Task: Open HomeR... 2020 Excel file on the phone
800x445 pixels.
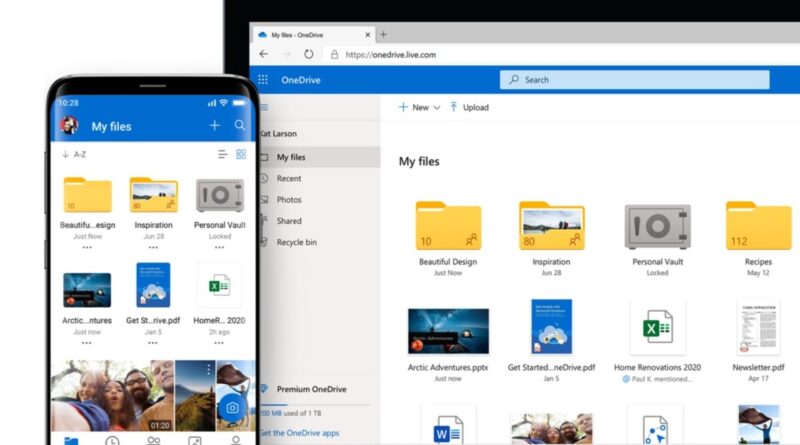Action: point(219,285)
